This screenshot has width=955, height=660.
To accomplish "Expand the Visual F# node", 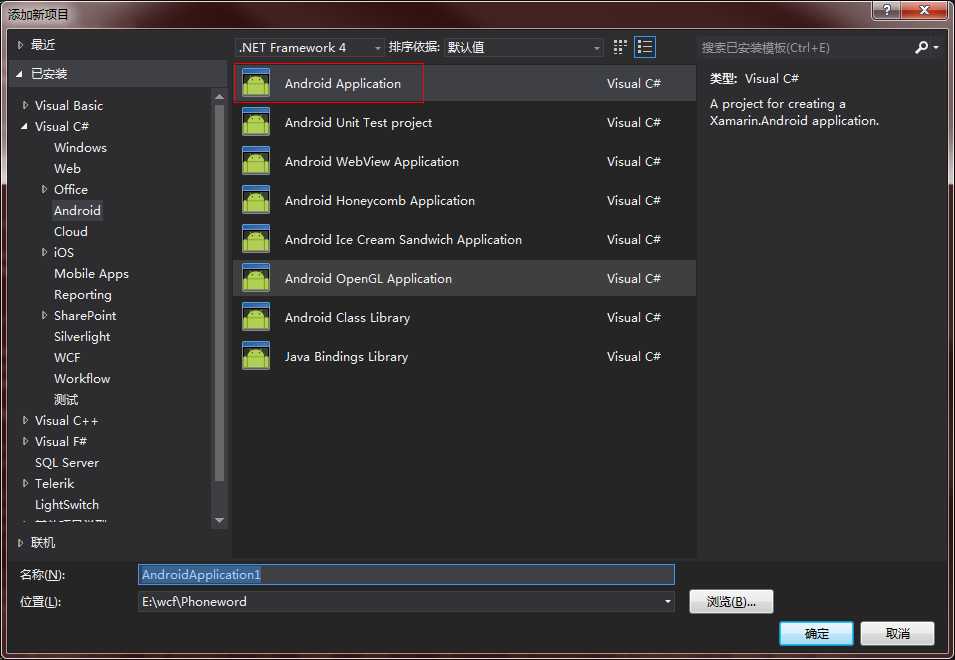I will 25,441.
